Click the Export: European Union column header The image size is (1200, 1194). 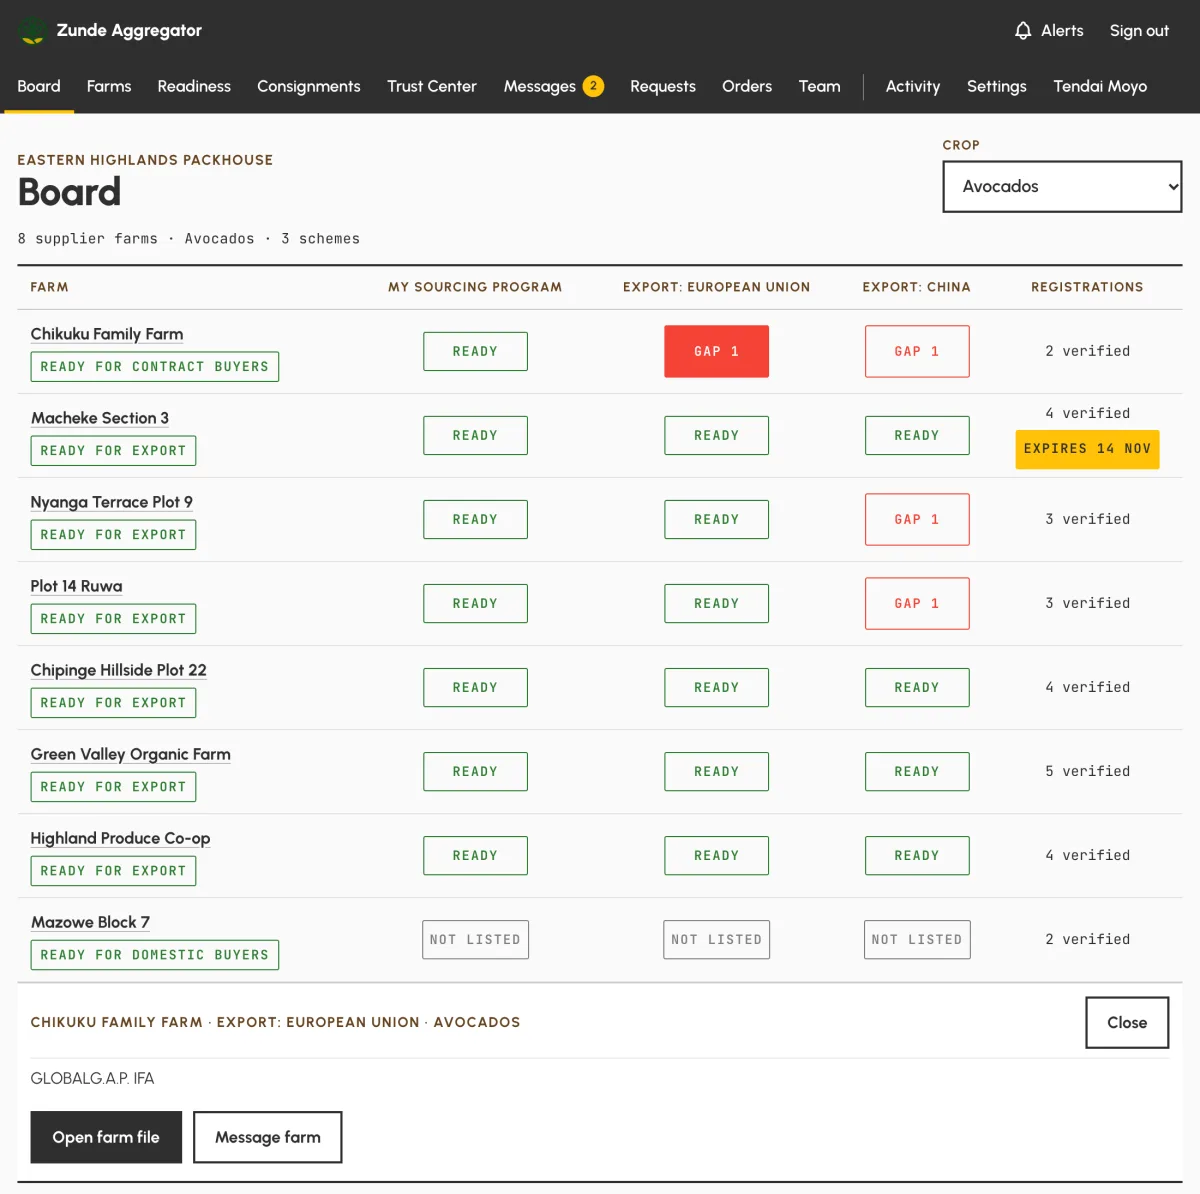(717, 287)
